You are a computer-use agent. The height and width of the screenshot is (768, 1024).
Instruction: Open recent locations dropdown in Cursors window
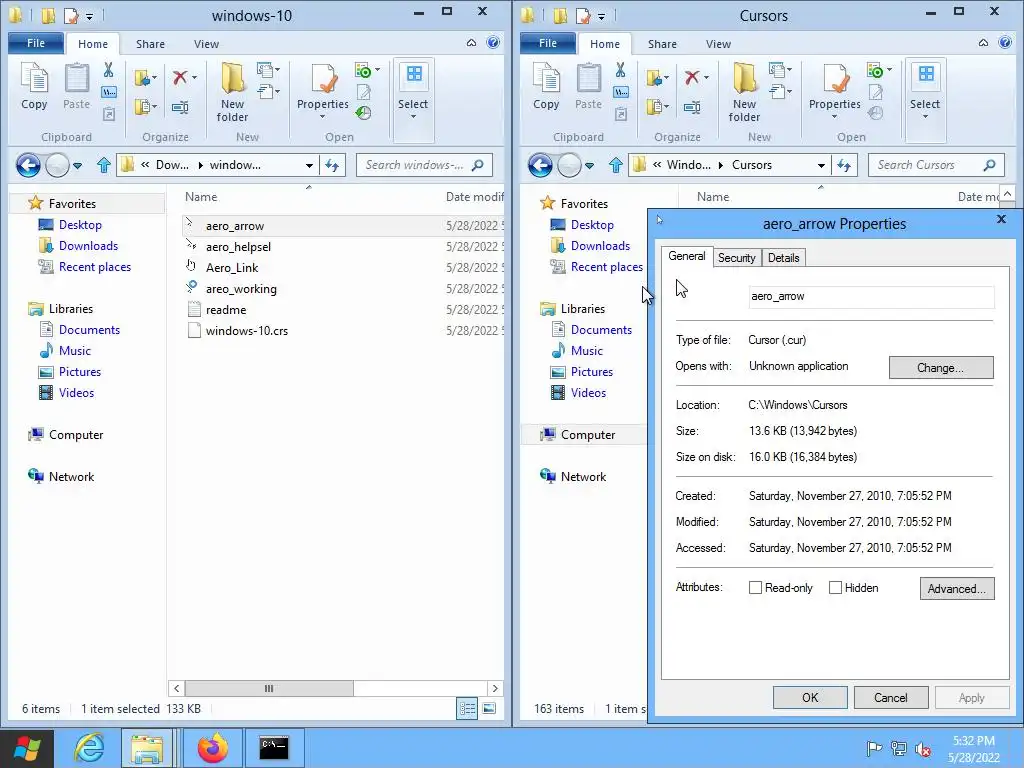(x=590, y=166)
